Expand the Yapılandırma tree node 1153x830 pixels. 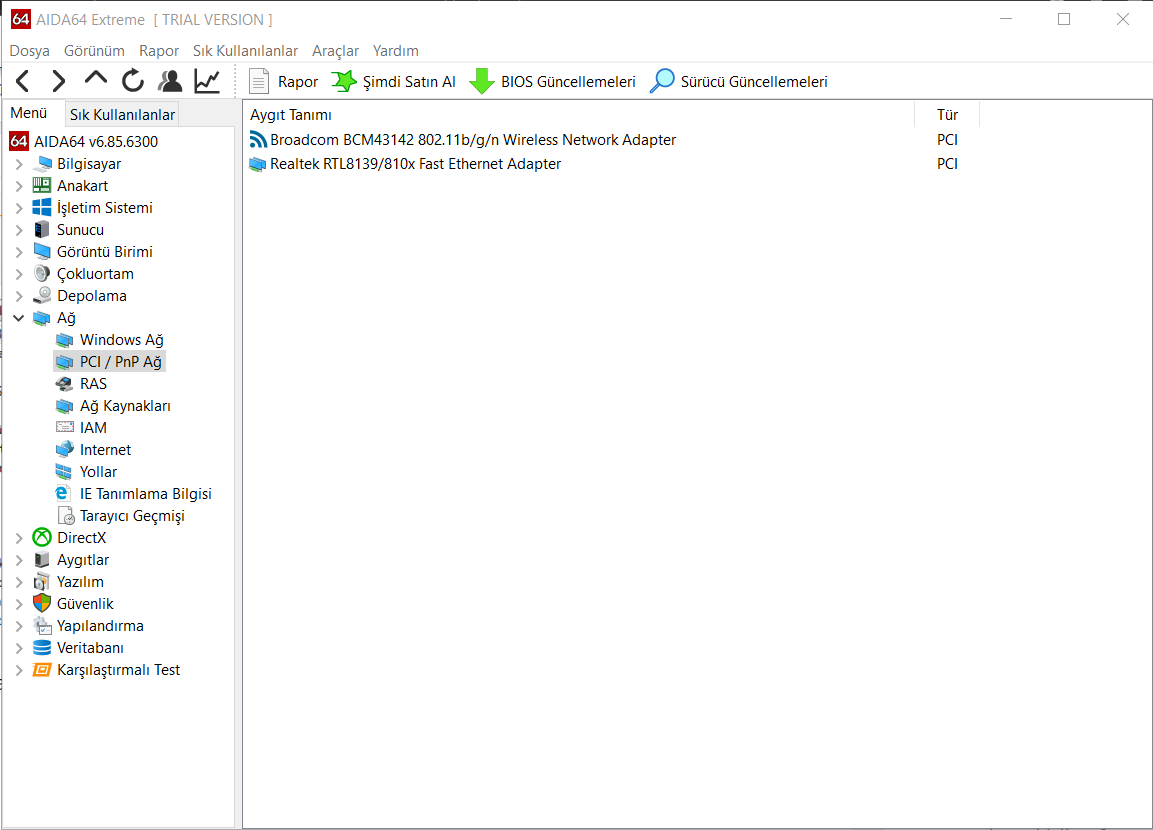(19, 626)
